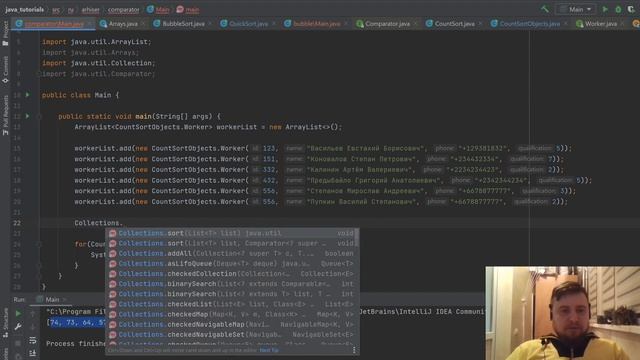Start debugging with the bug icon
This screenshot has height=360, width=640.
(618, 9)
